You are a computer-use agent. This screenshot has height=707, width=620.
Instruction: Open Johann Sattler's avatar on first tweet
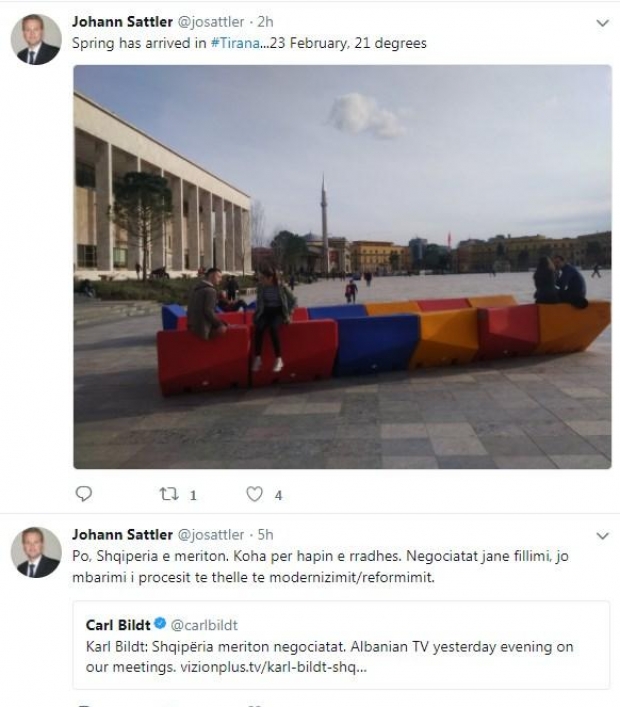36,40
